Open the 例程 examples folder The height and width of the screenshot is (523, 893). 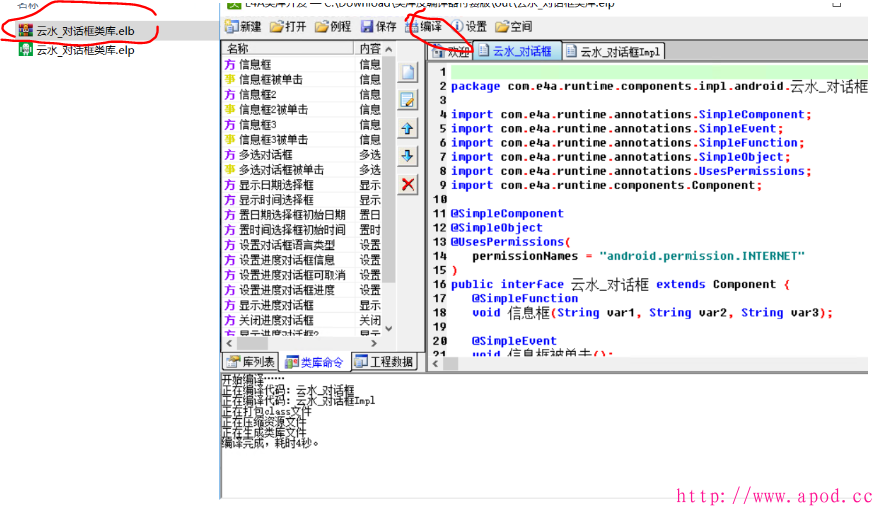333,26
